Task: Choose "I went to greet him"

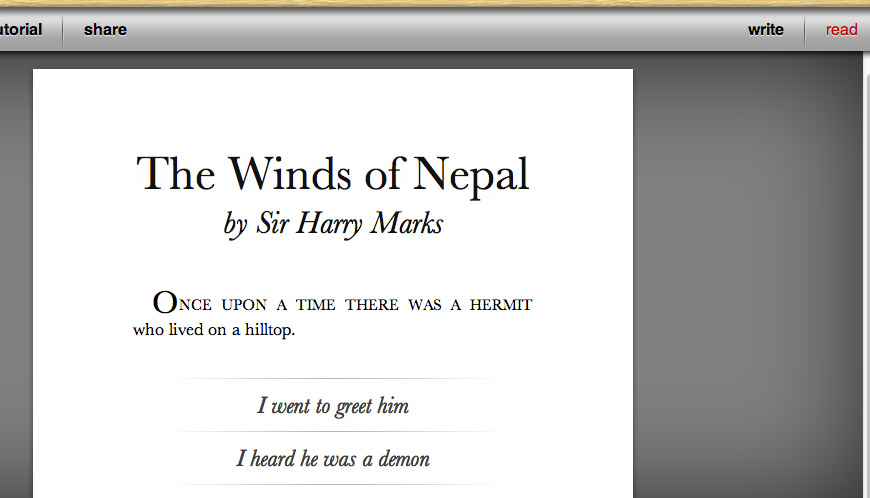Action: coord(333,406)
